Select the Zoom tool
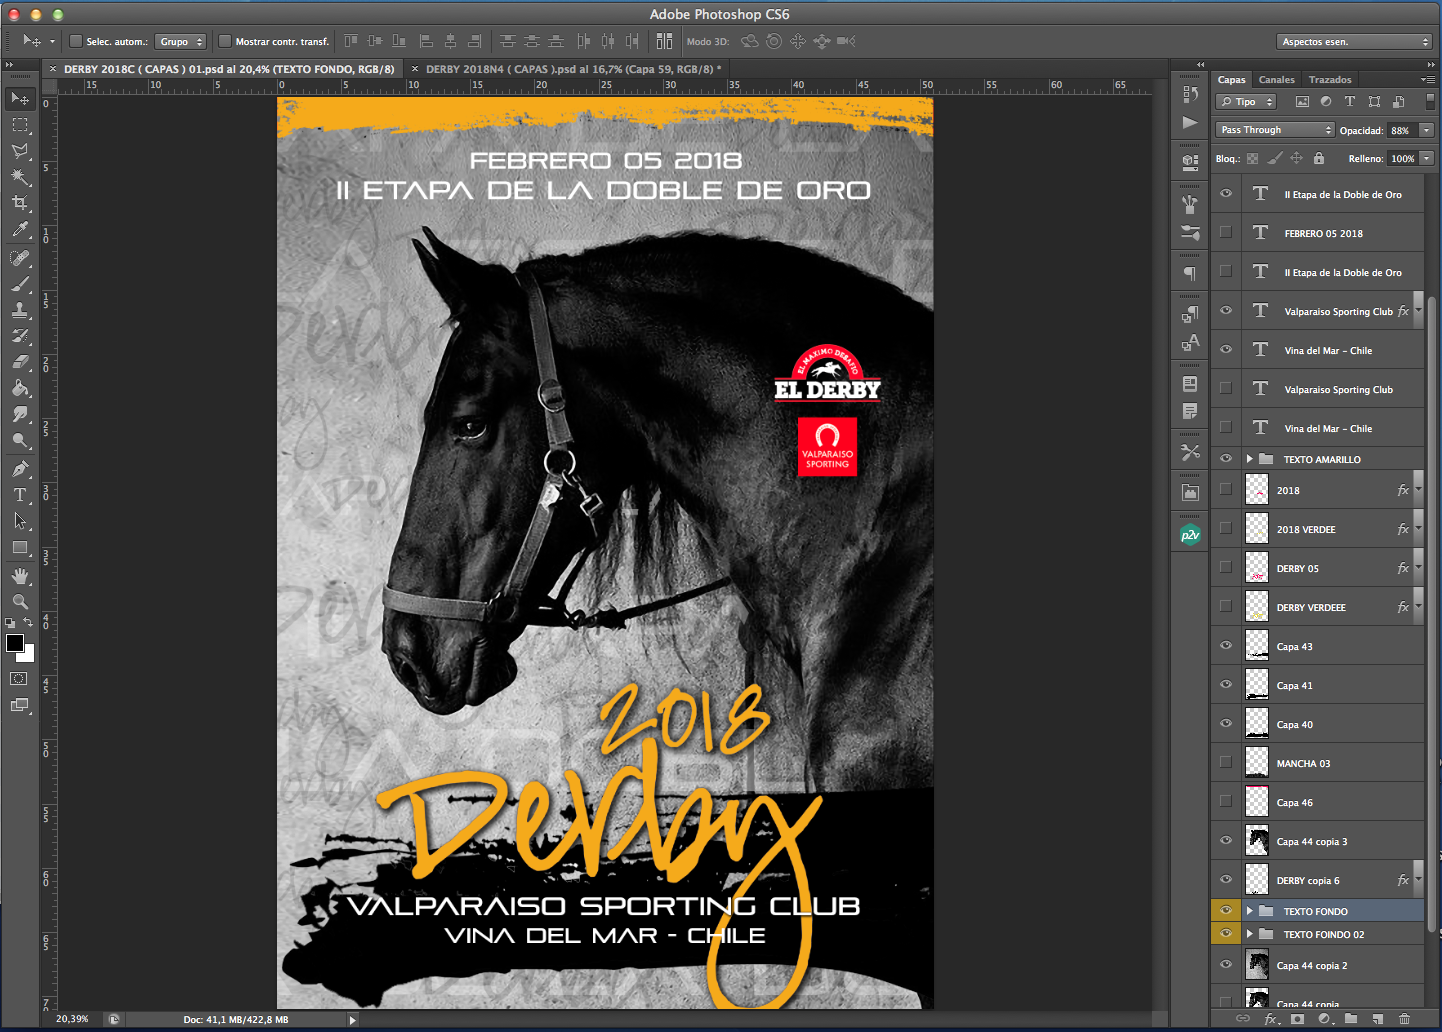 (19, 602)
